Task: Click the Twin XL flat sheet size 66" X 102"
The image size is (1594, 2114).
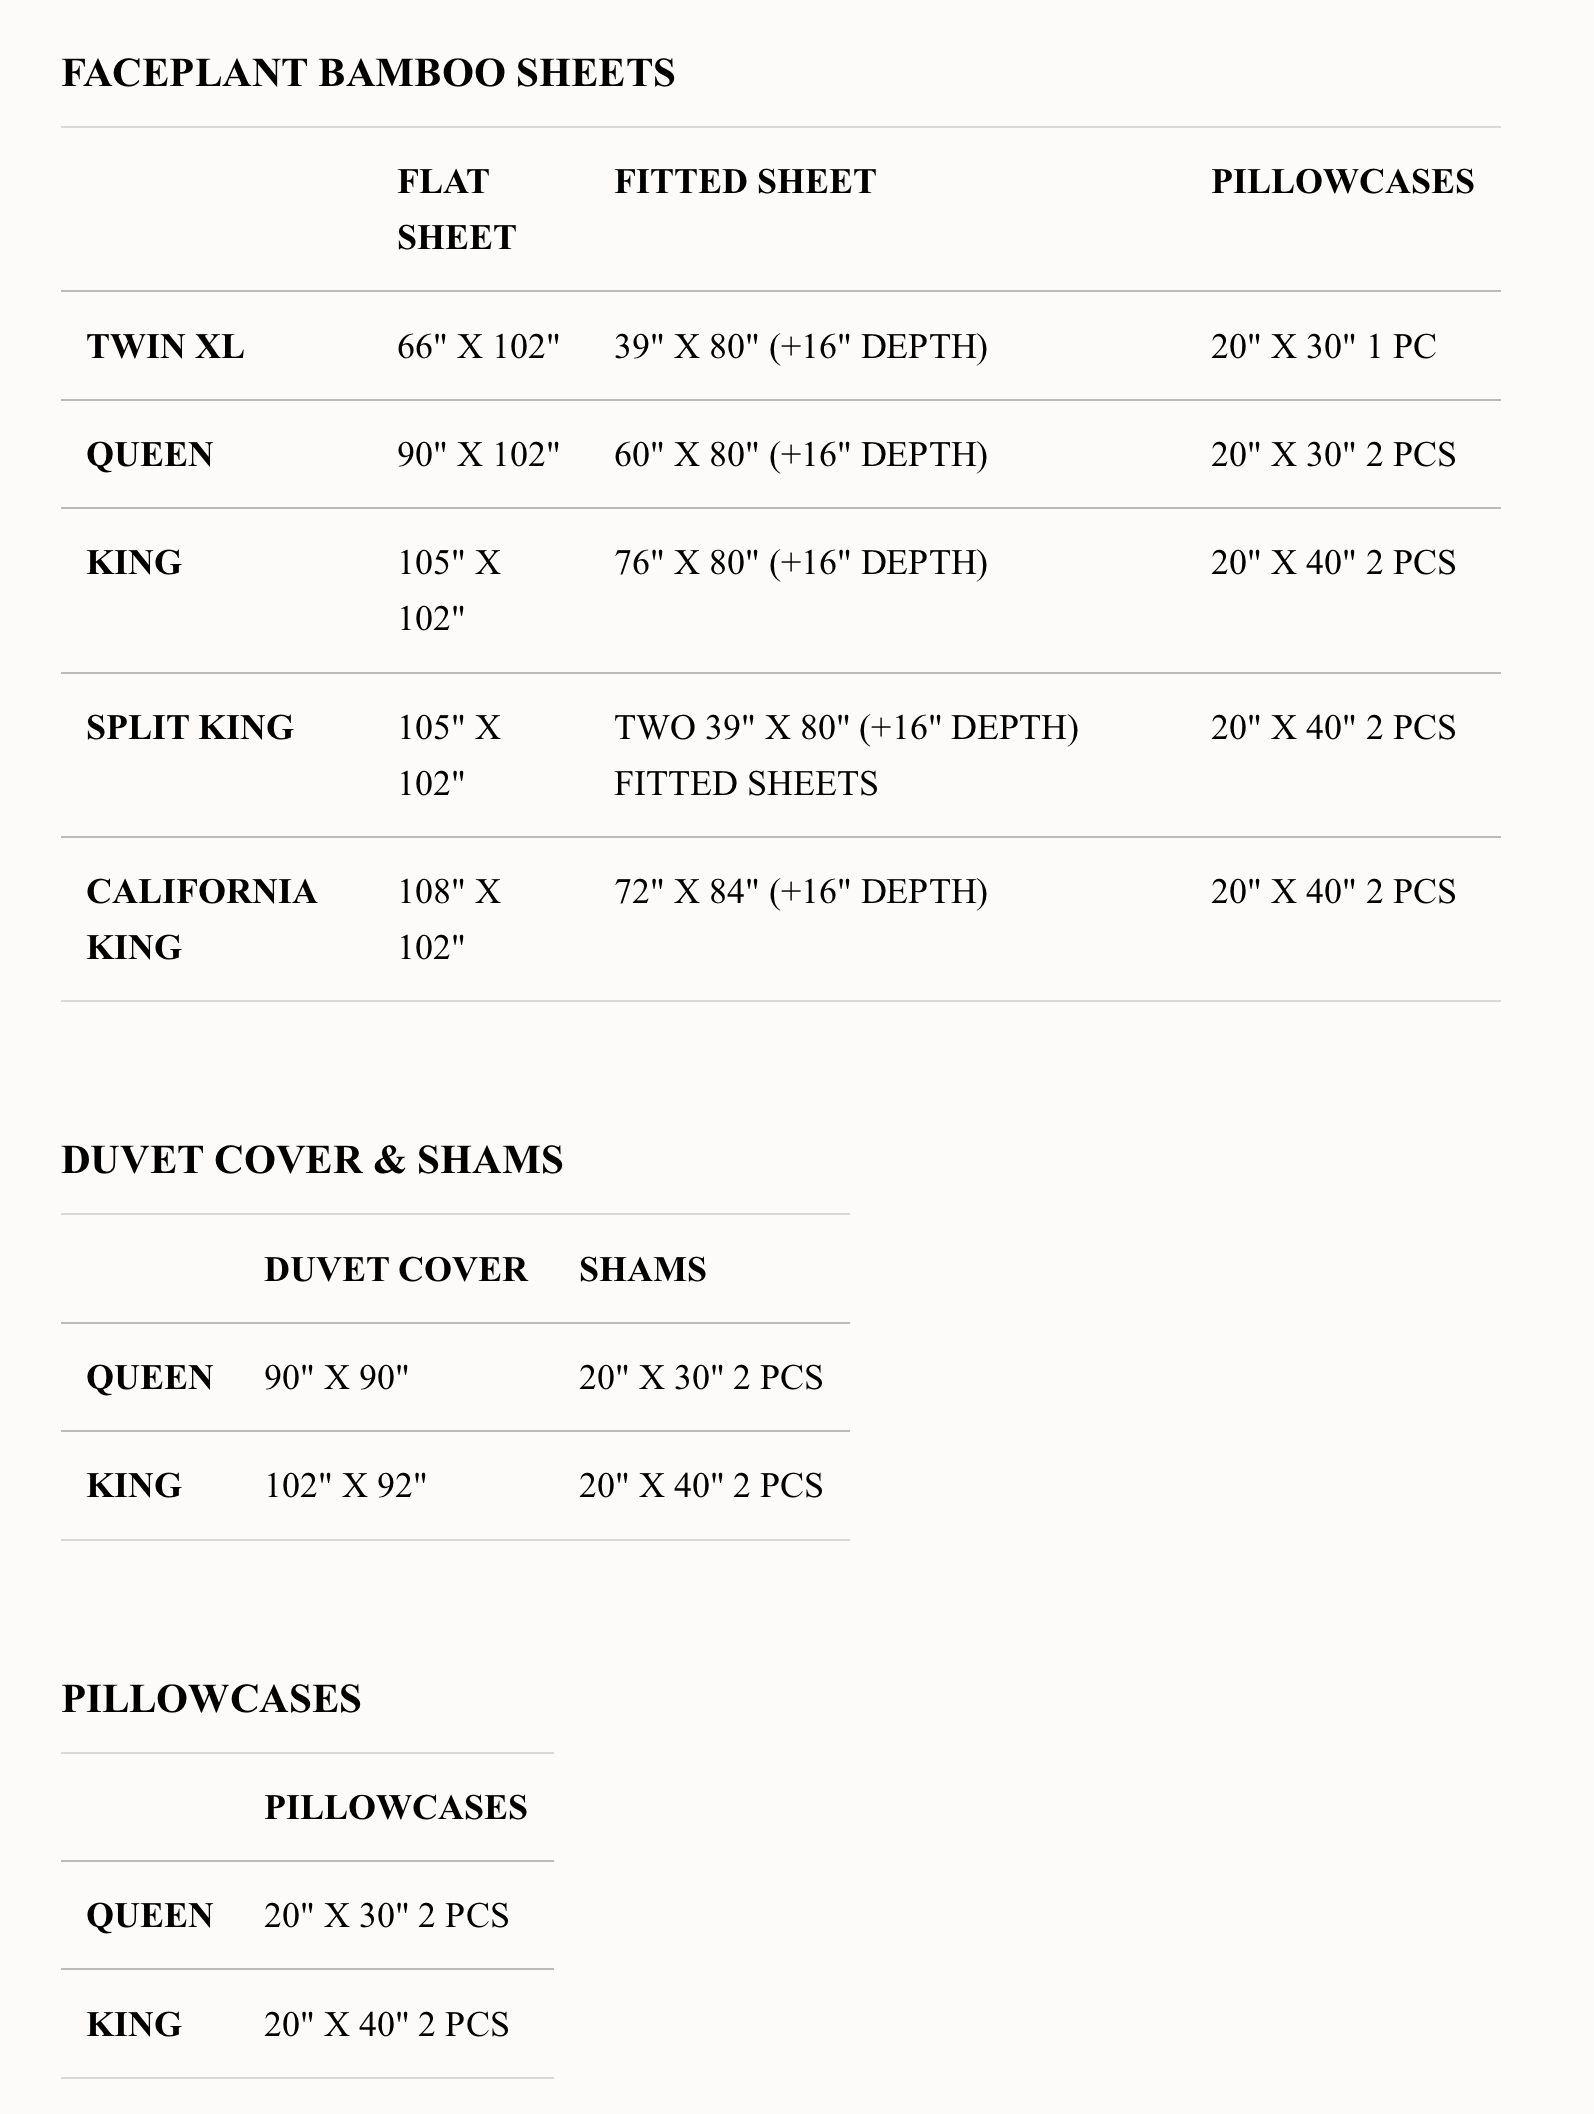Action: pos(478,347)
